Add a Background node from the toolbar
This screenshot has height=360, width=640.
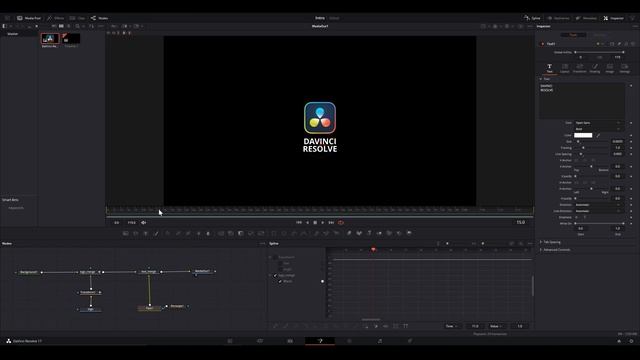pos(125,233)
